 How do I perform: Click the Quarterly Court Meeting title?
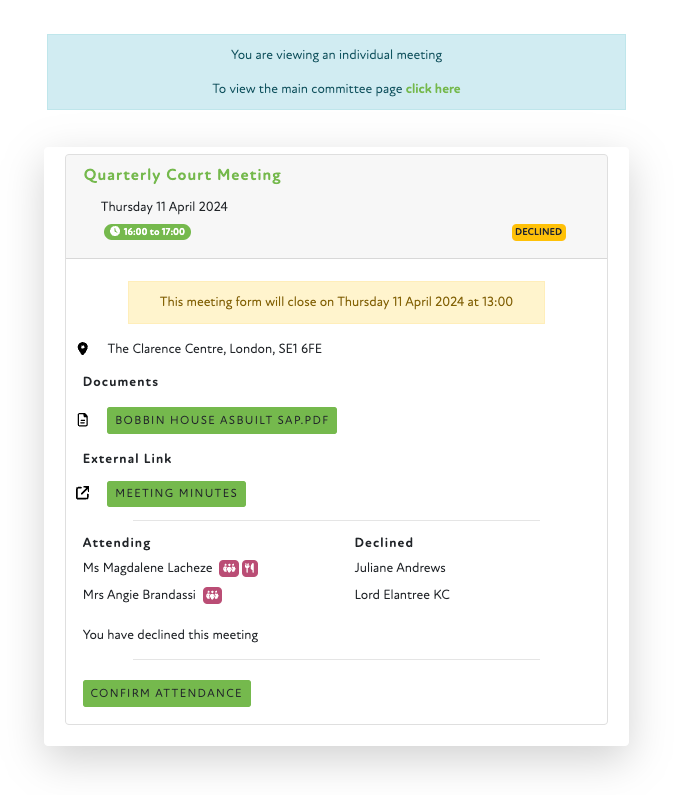pyautogui.click(x=182, y=175)
